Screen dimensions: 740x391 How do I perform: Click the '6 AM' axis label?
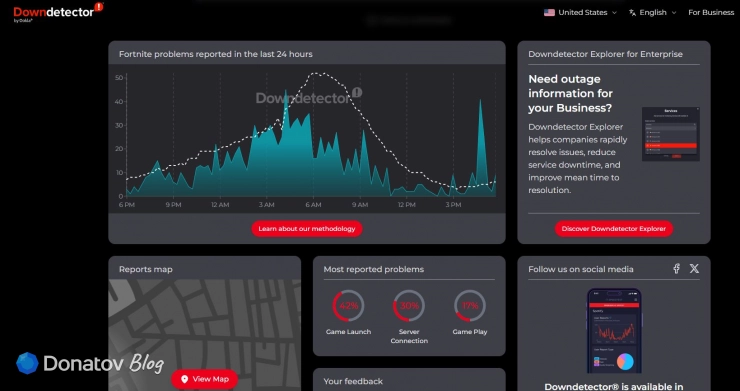313,205
